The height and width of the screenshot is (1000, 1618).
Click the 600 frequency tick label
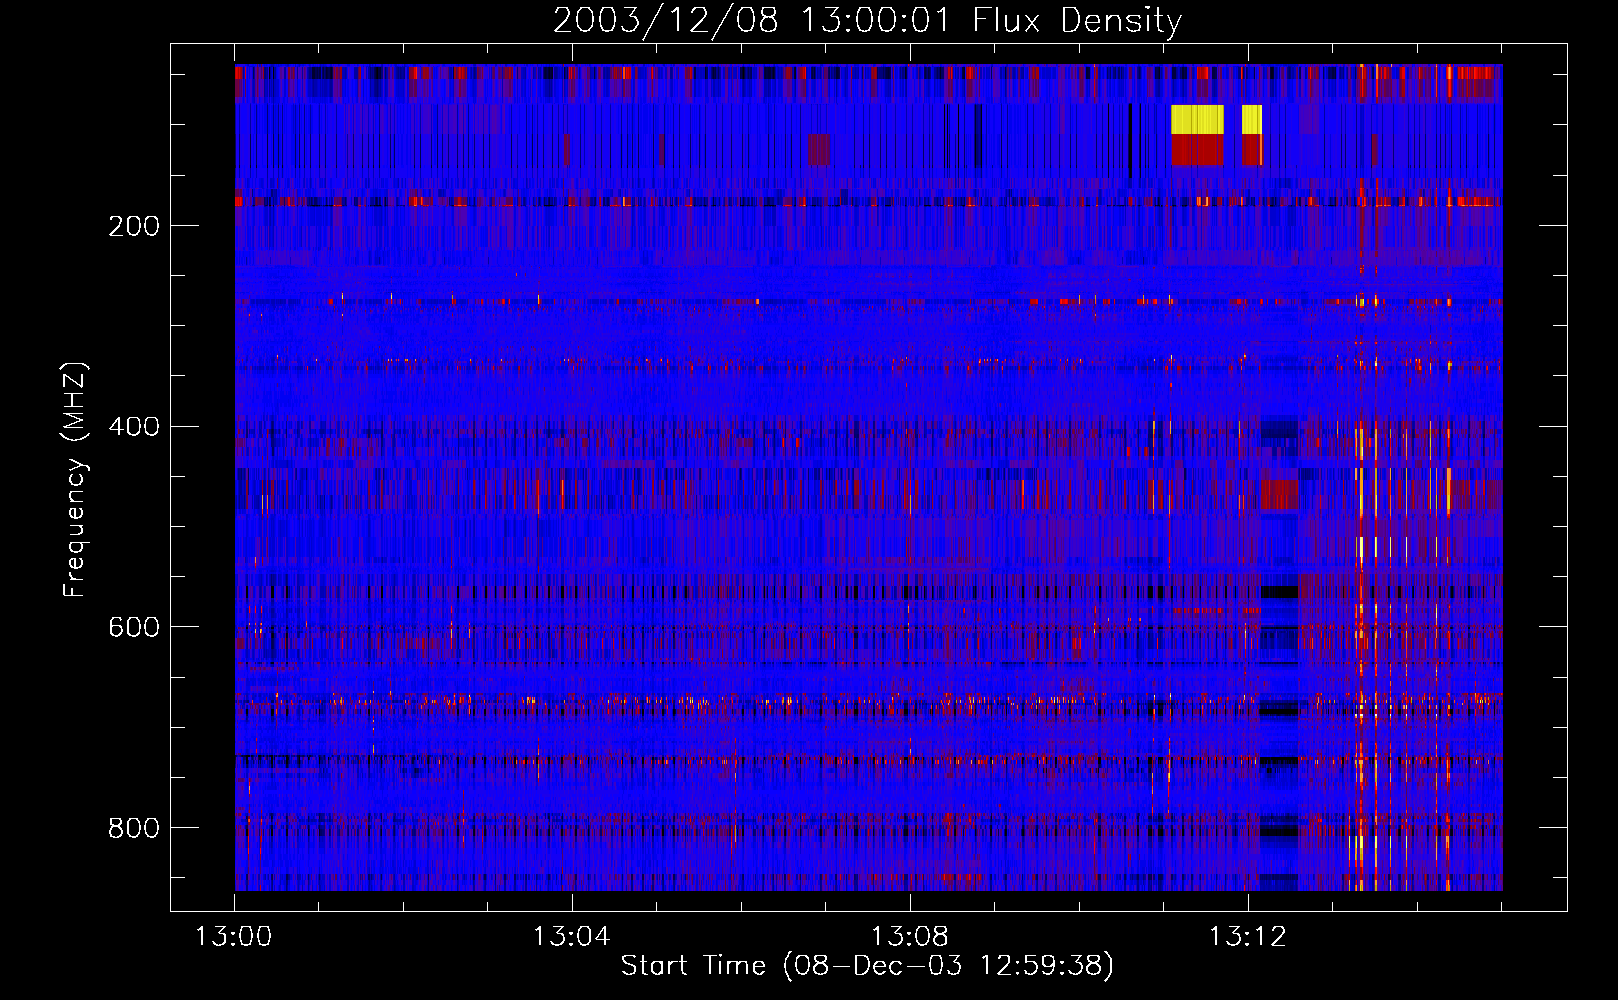pos(134,627)
